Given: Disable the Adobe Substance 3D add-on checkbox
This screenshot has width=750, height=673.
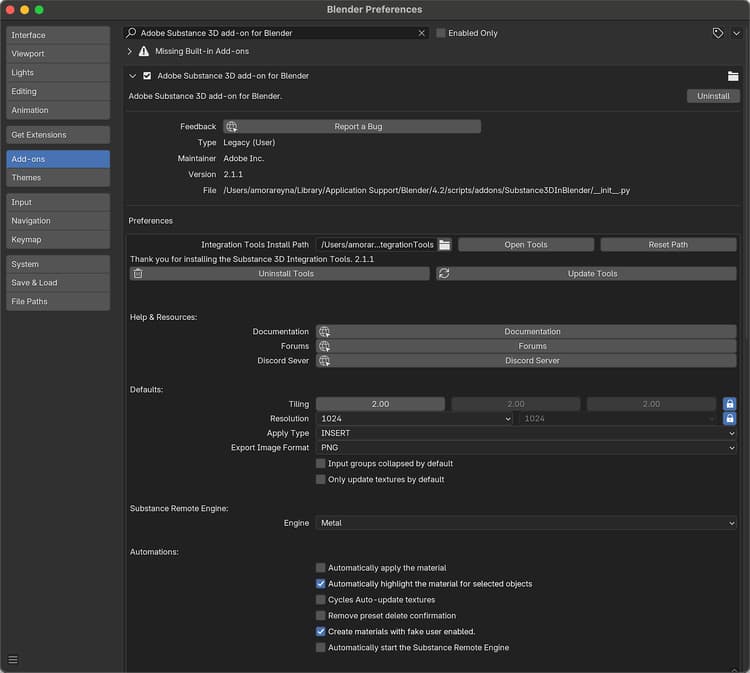Looking at the screenshot, I should click(x=147, y=76).
